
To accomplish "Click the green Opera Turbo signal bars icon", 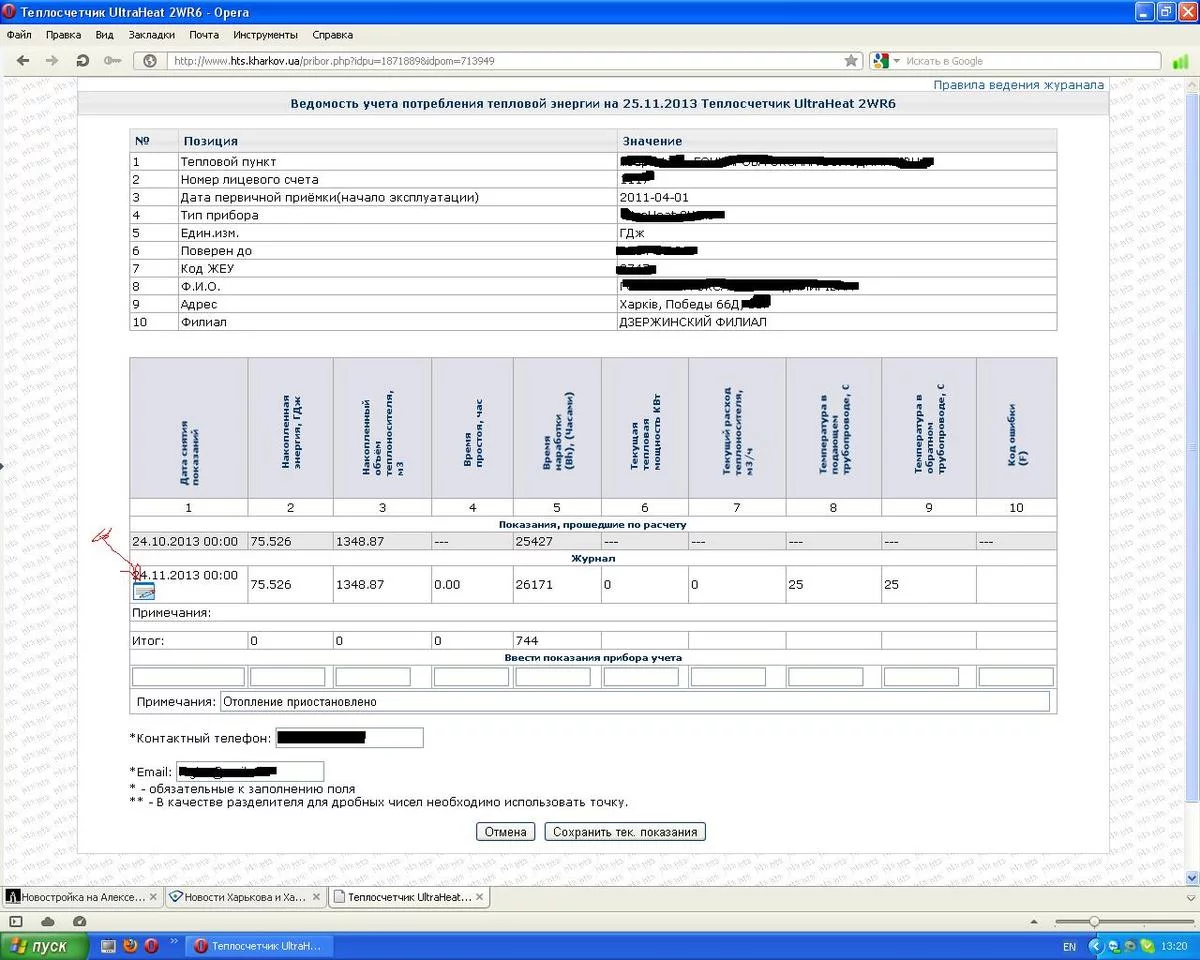I will coord(1181,61).
